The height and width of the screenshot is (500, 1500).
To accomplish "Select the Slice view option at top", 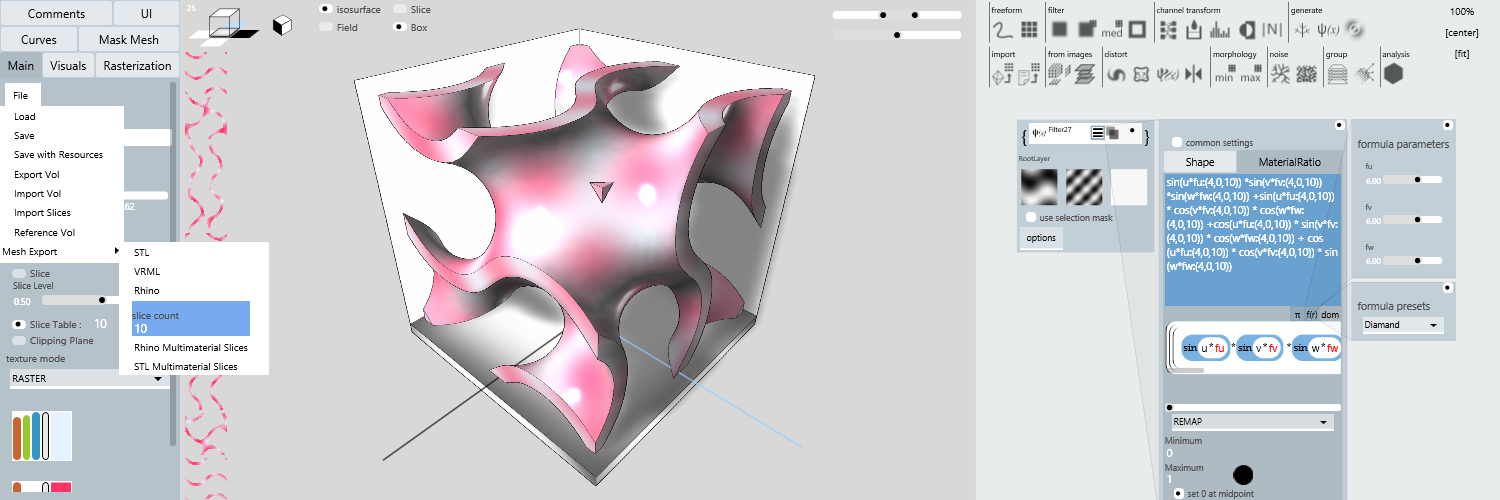I will click(x=400, y=9).
